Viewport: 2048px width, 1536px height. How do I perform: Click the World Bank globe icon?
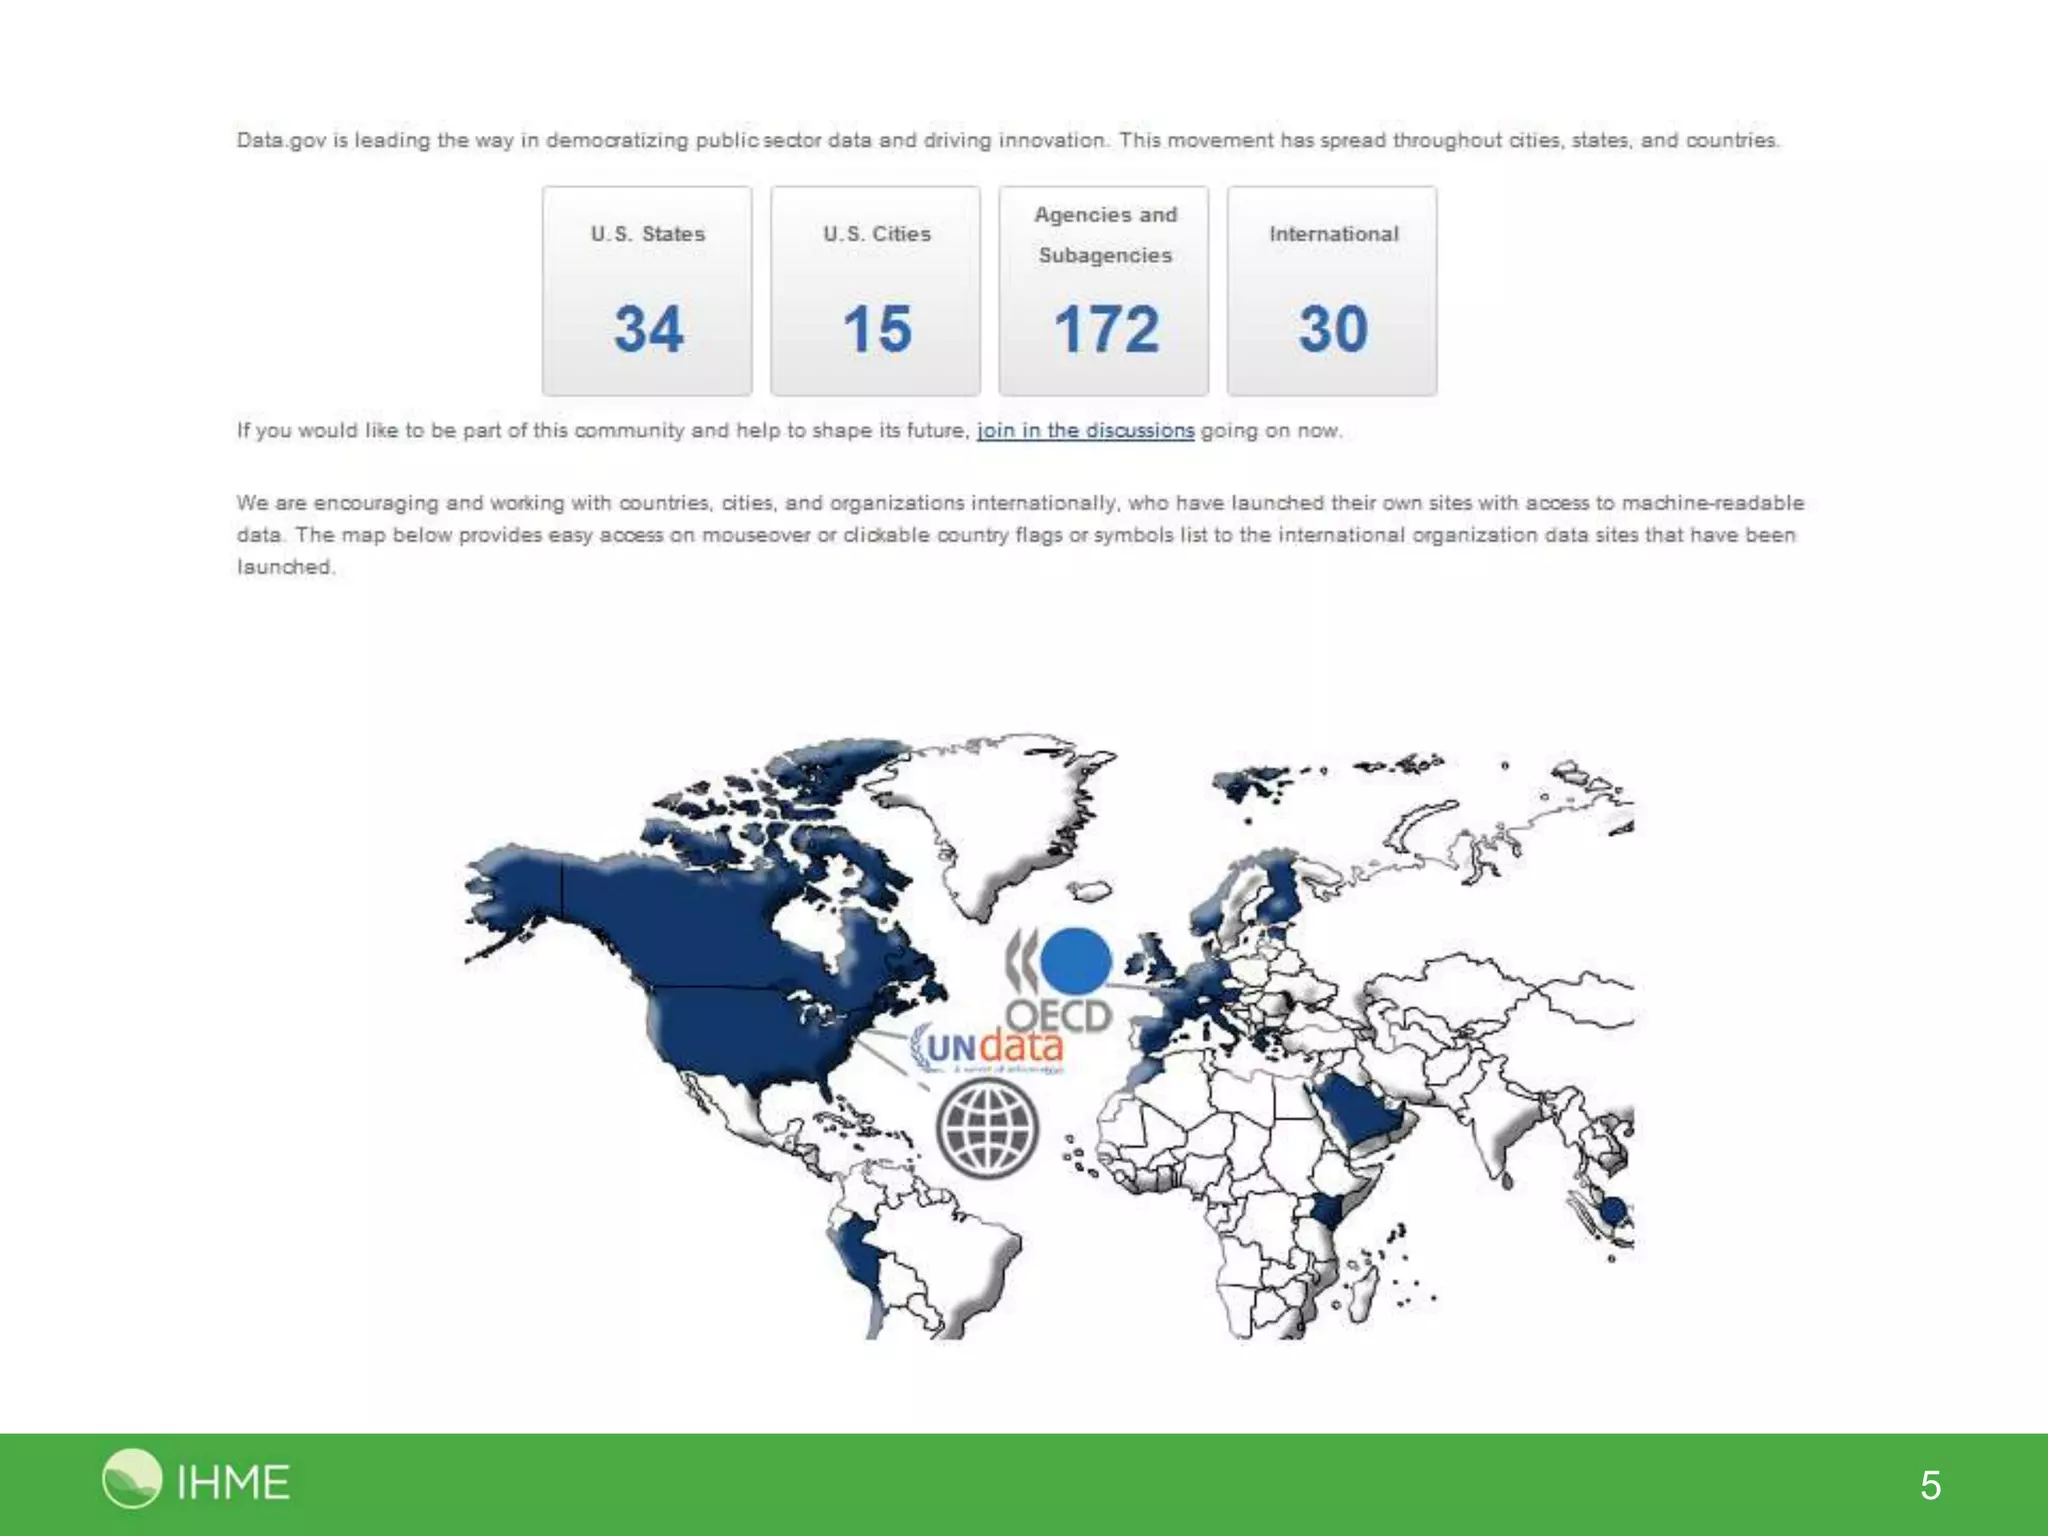(988, 1130)
